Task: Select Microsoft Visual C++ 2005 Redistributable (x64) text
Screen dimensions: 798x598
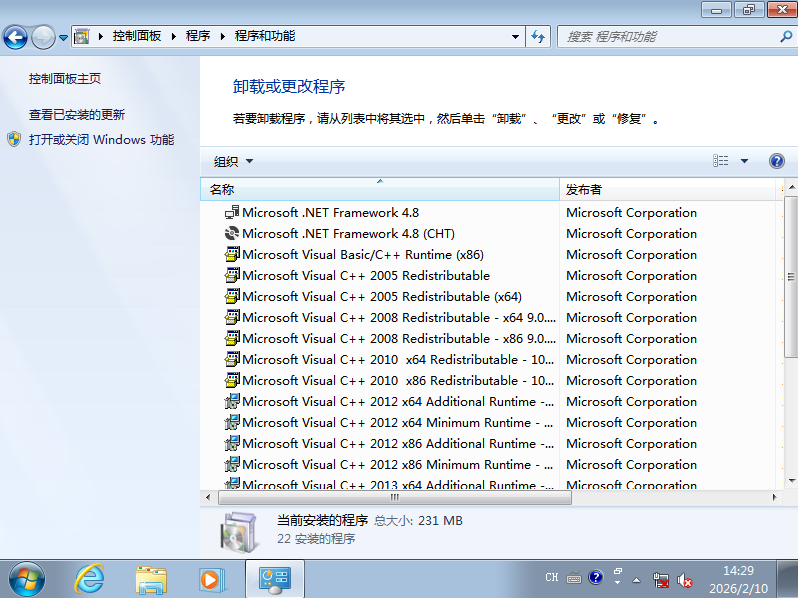Action: (x=382, y=296)
